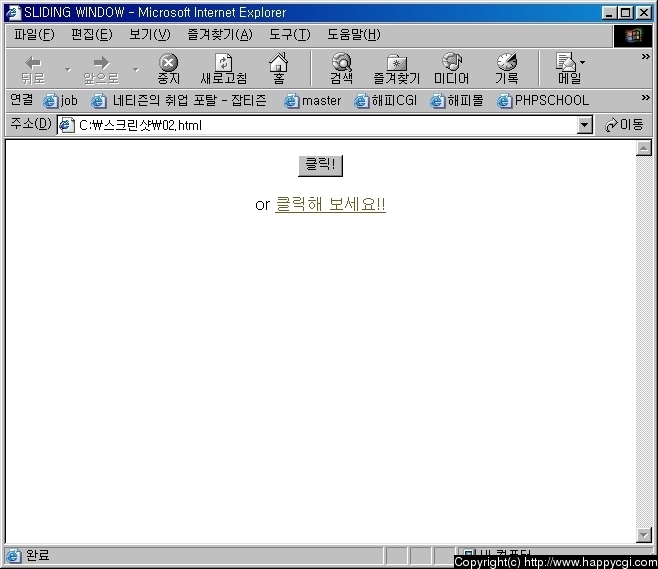The width and height of the screenshot is (658, 569).
Task: Open the 파일(F) menu
Action: [x=34, y=34]
